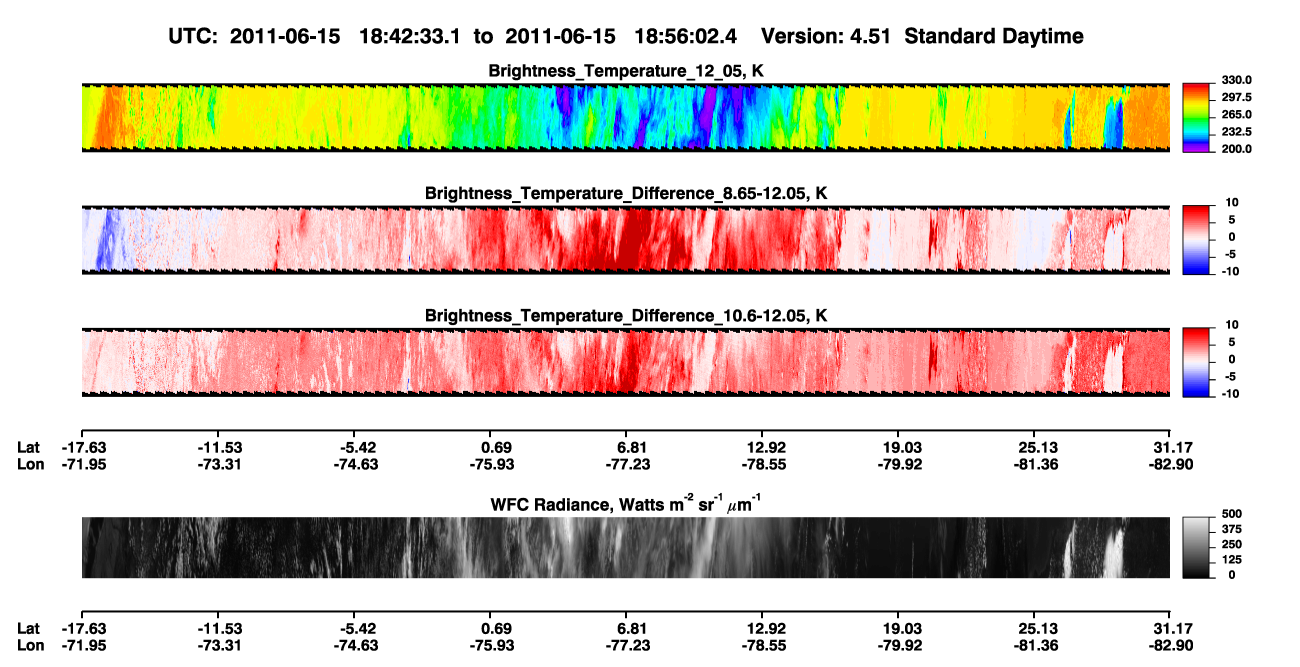
Task: Click the '500' WFC Radiance scale label
Action: [1234, 514]
